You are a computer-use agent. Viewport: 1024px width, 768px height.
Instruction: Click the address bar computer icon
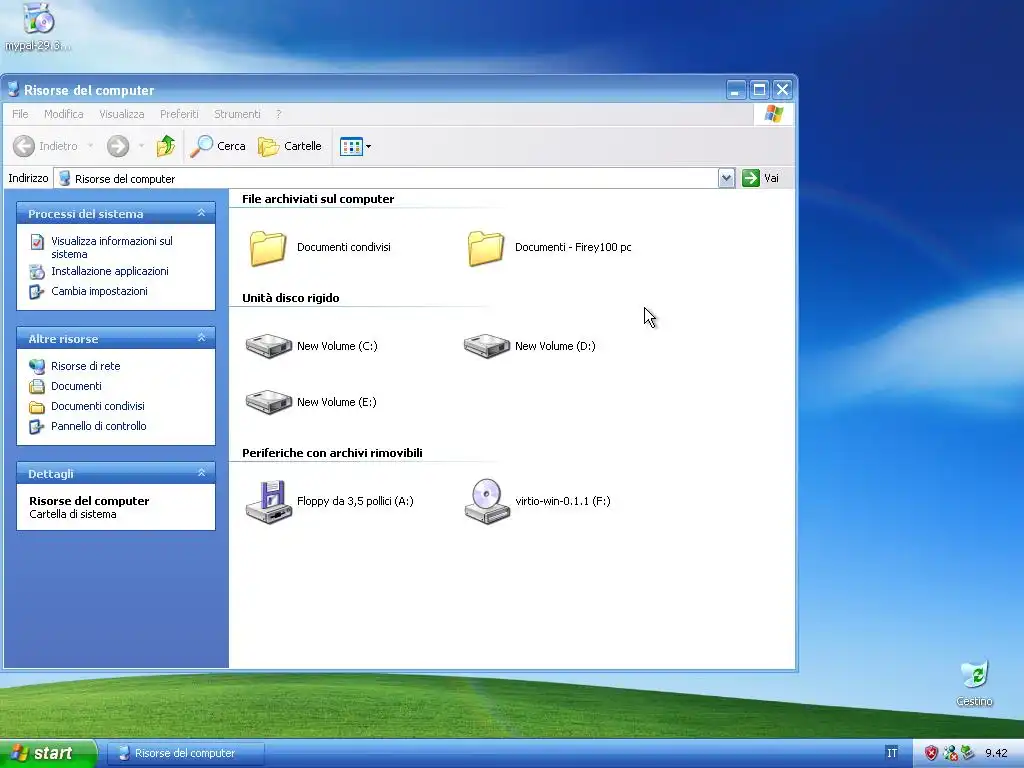point(64,178)
